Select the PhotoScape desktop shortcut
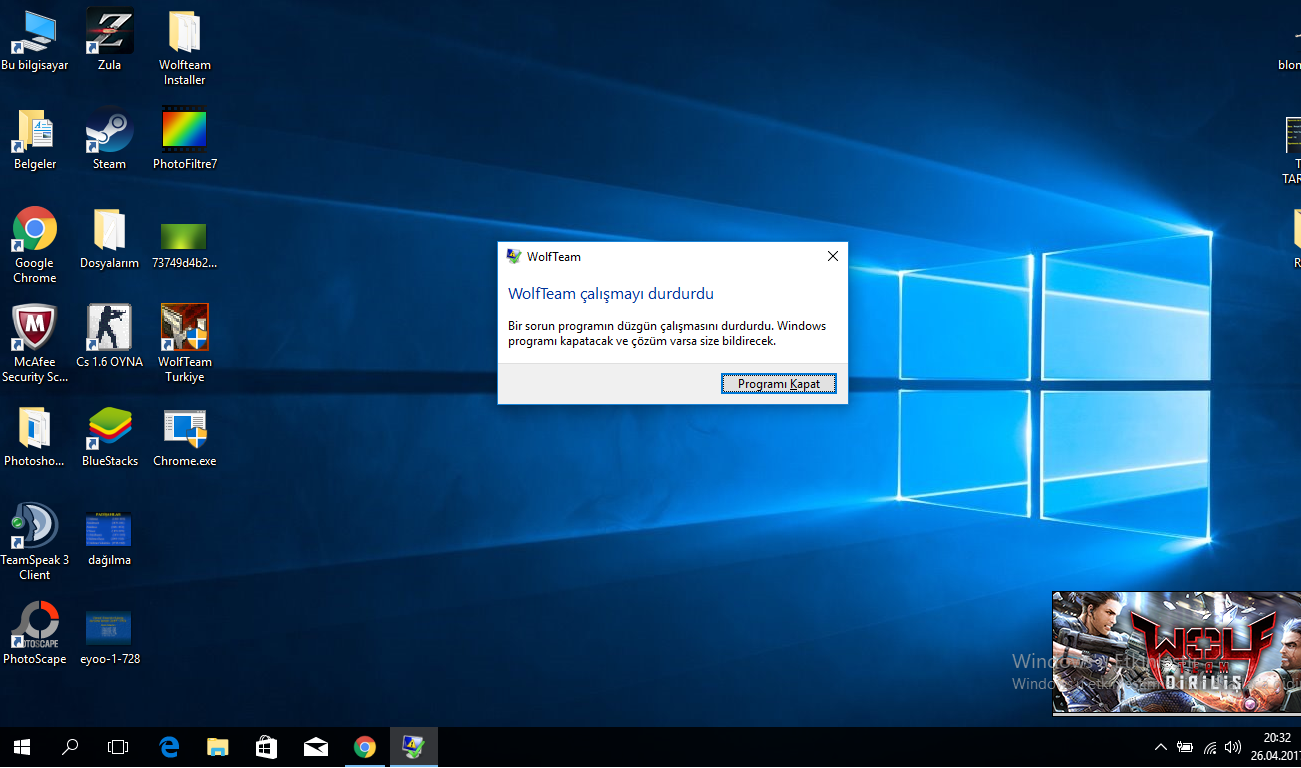 click(x=35, y=635)
